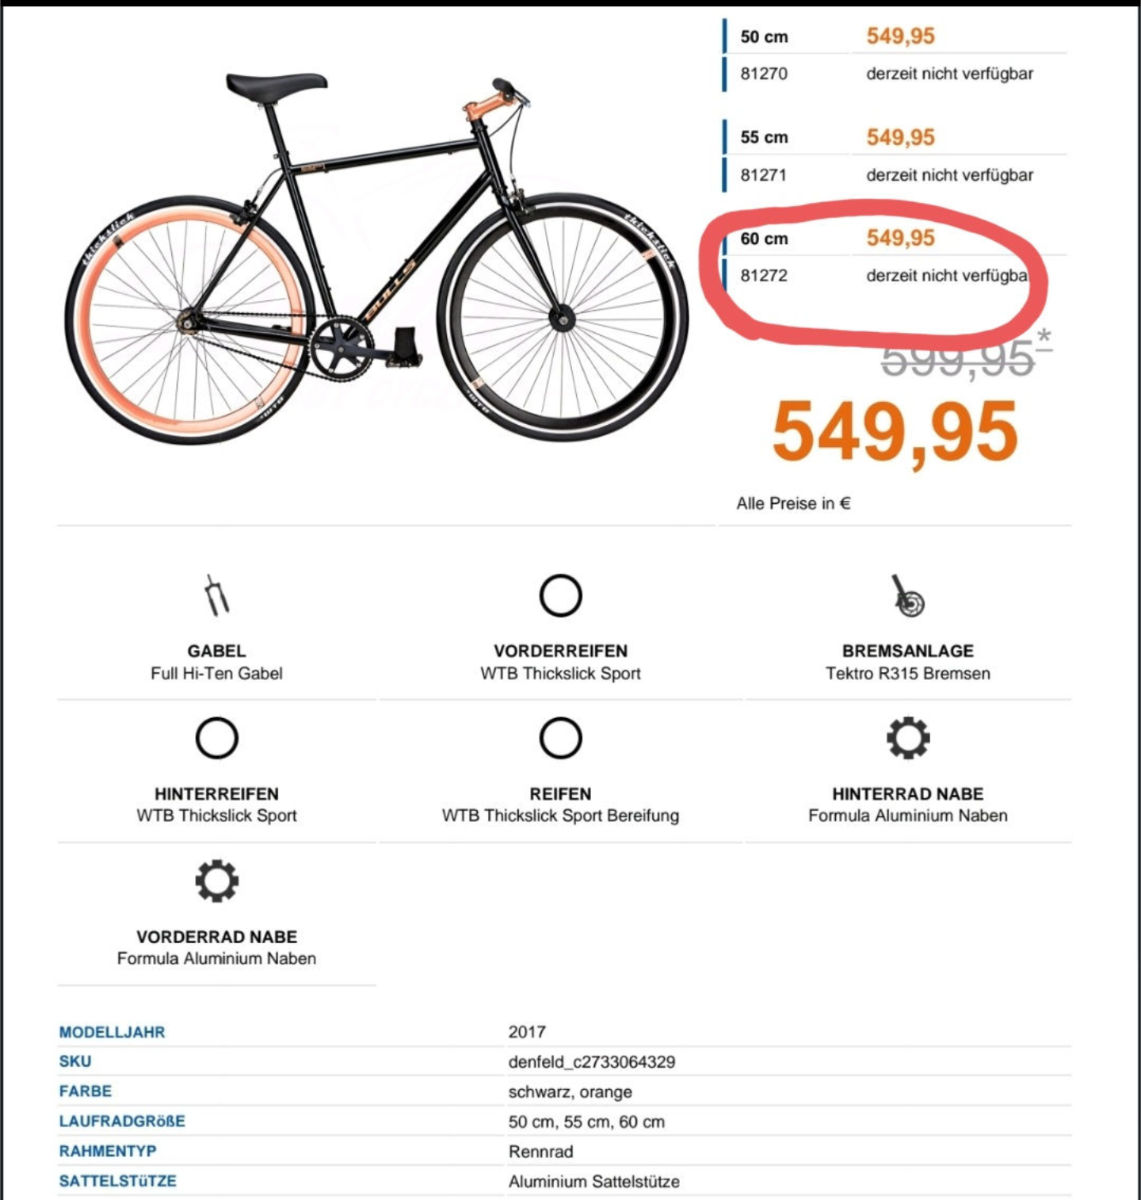Click the SATTELSTÜTZE specification label

(118, 1181)
